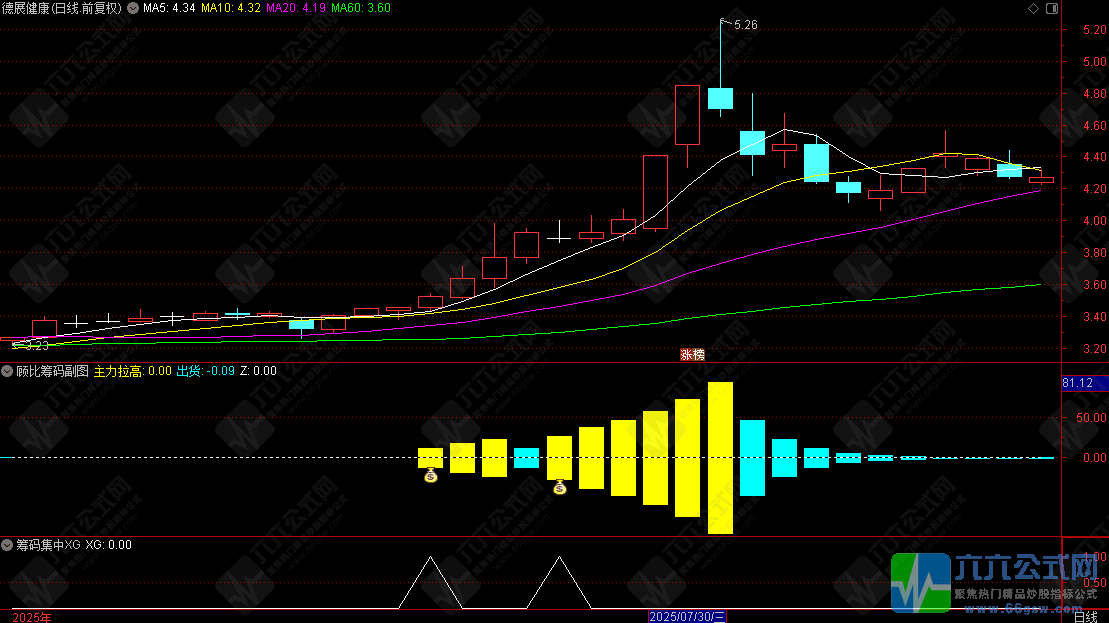Click the 2025/07/30 date marker
Viewport: 1109px width, 623px height.
click(x=687, y=617)
